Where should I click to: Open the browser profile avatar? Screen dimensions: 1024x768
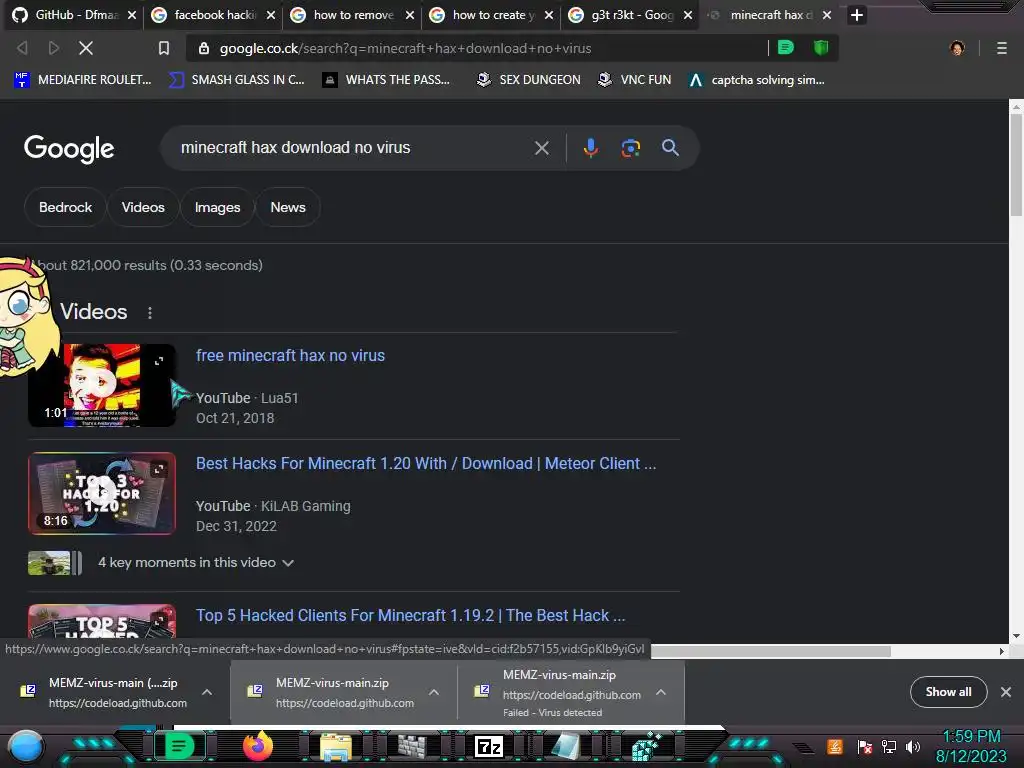[x=957, y=48]
